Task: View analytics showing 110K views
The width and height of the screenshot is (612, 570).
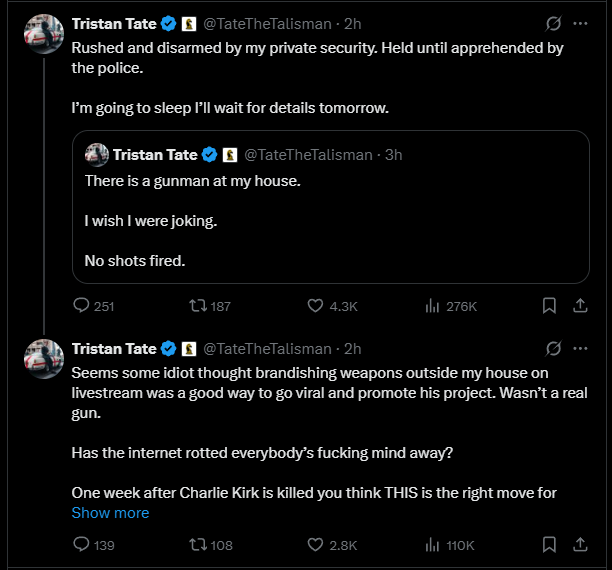Action: 434,545
